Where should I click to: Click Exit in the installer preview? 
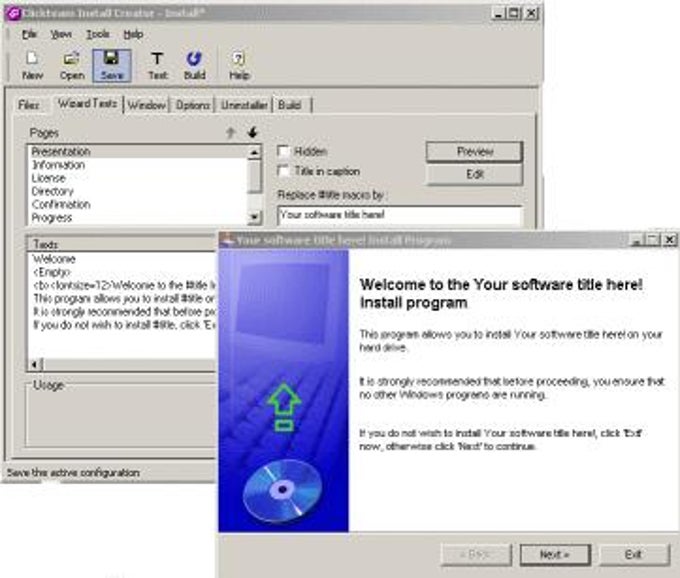point(634,555)
